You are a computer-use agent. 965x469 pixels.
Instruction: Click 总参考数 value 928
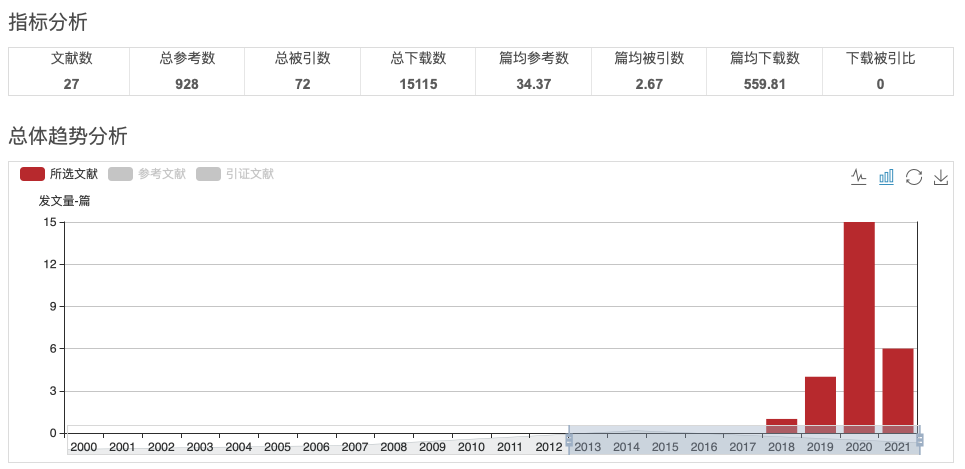coord(186,84)
